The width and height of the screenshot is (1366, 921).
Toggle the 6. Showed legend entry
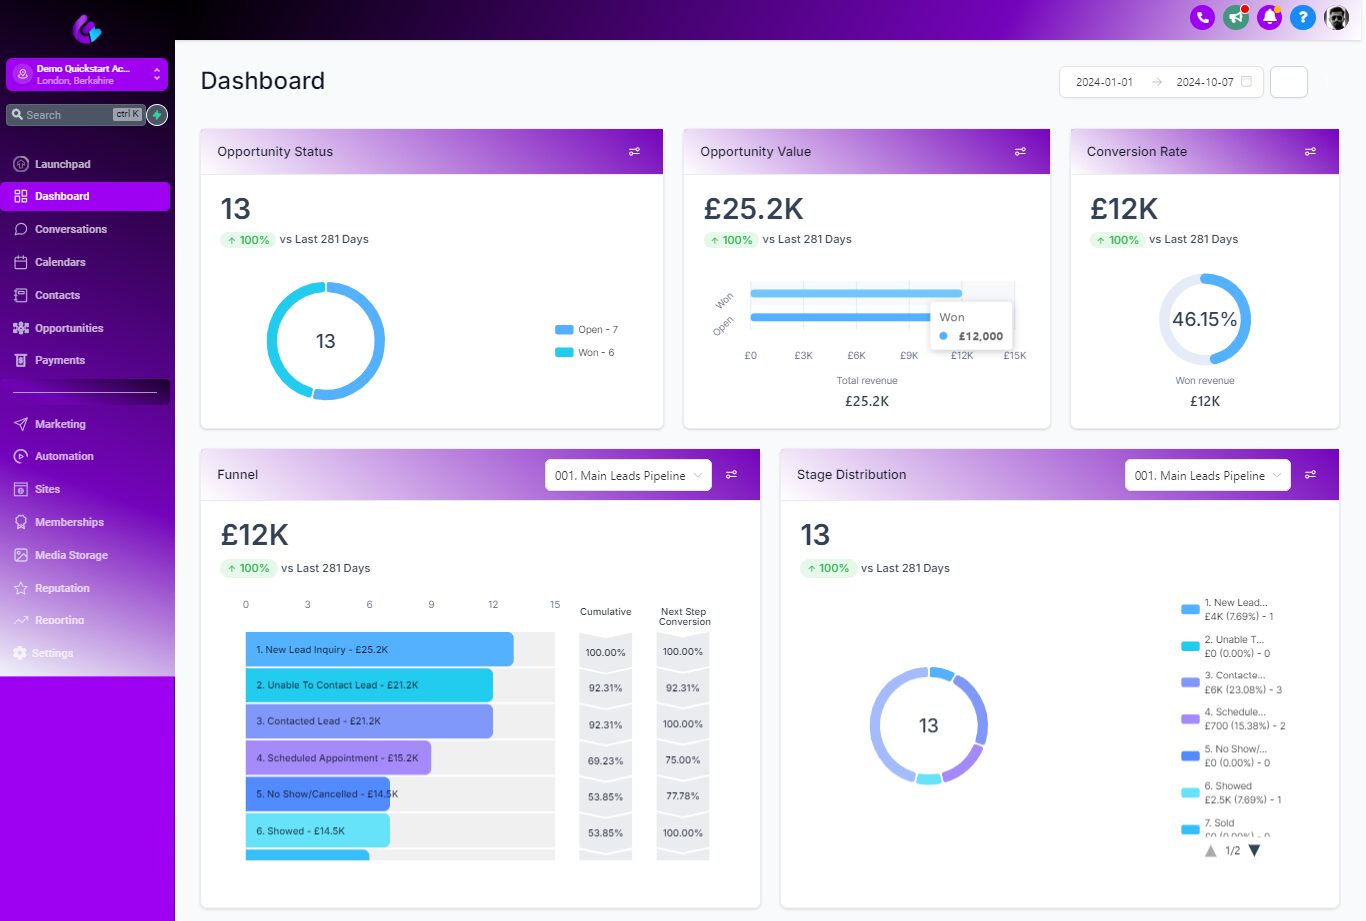1232,793
